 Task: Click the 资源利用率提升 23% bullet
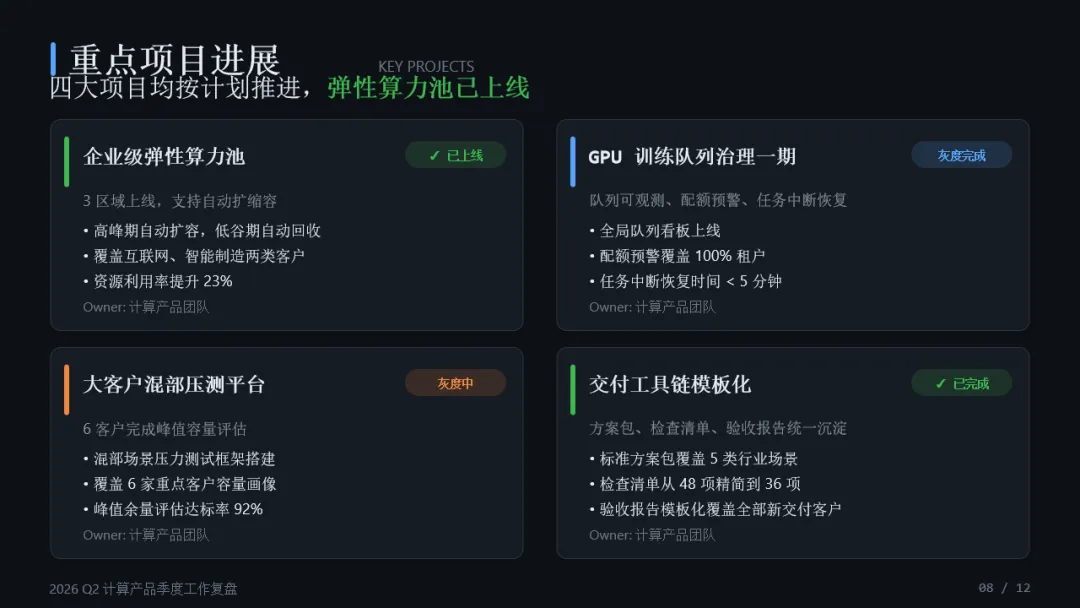pyautogui.click(x=158, y=281)
